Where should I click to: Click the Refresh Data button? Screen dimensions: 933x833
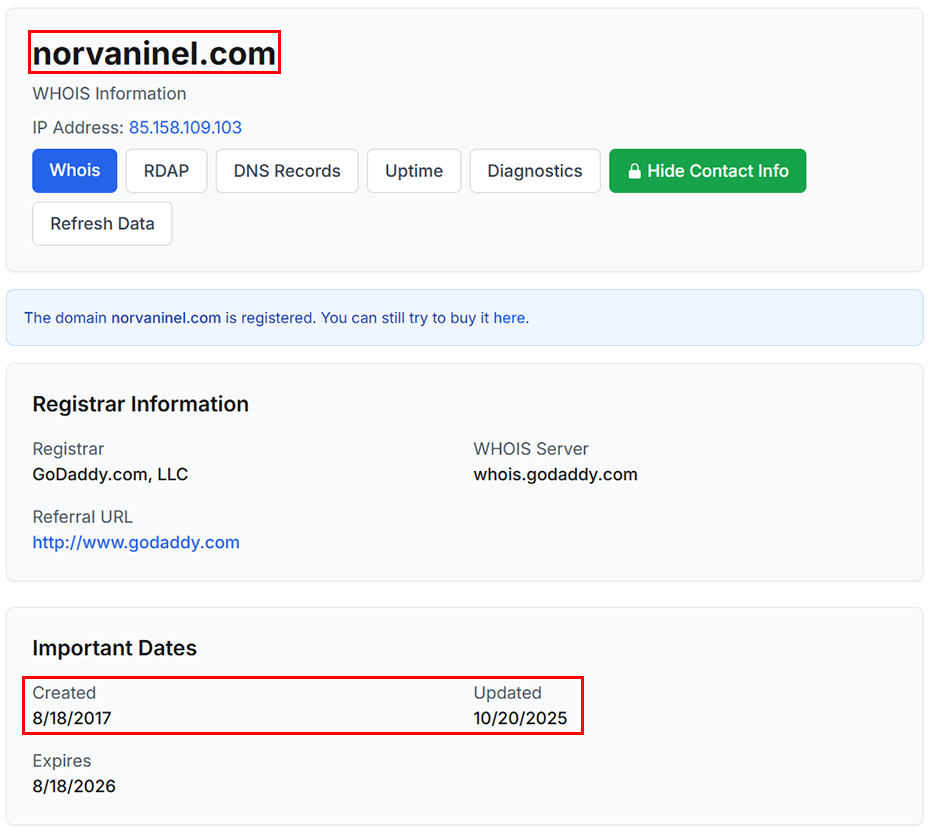click(101, 223)
